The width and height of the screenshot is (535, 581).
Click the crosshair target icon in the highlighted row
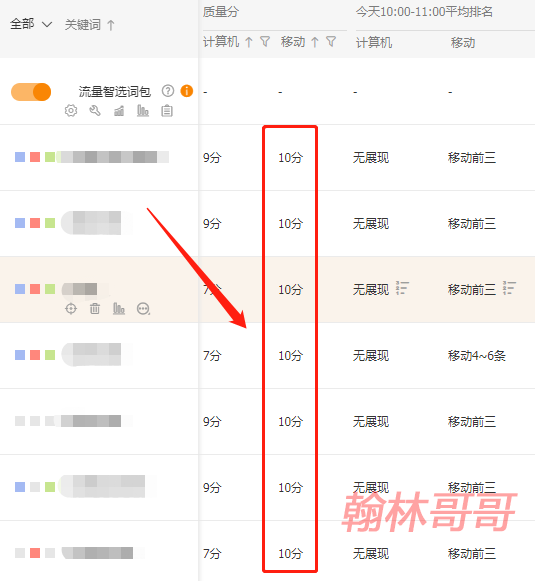[71, 308]
